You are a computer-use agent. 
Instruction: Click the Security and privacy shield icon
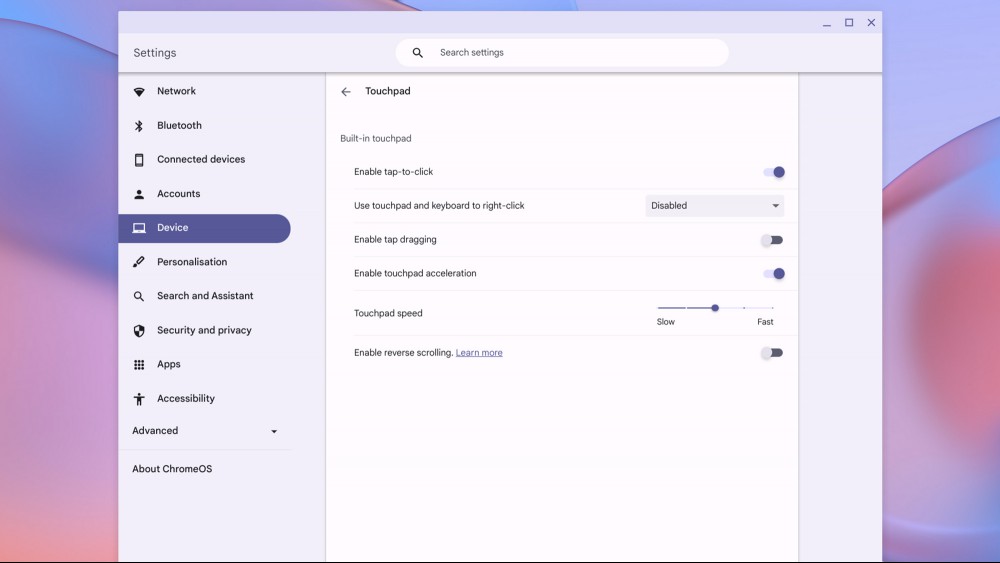[x=139, y=331]
